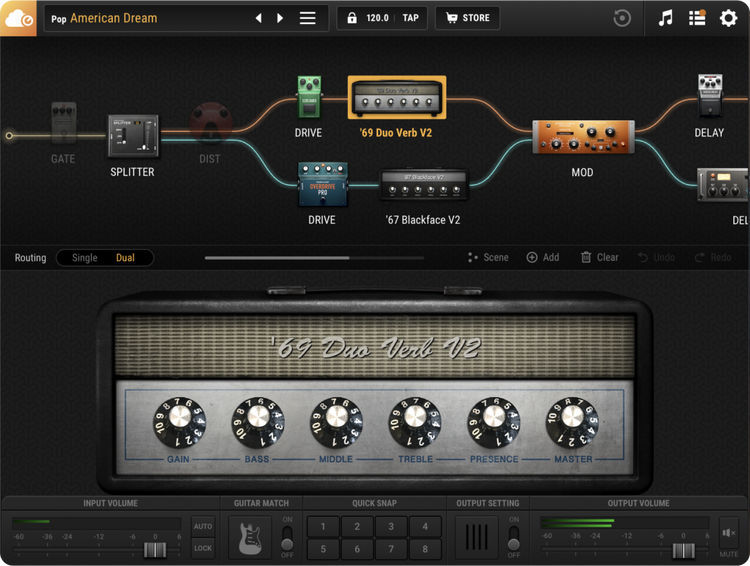Select Quick Snap slot 3

point(391,527)
